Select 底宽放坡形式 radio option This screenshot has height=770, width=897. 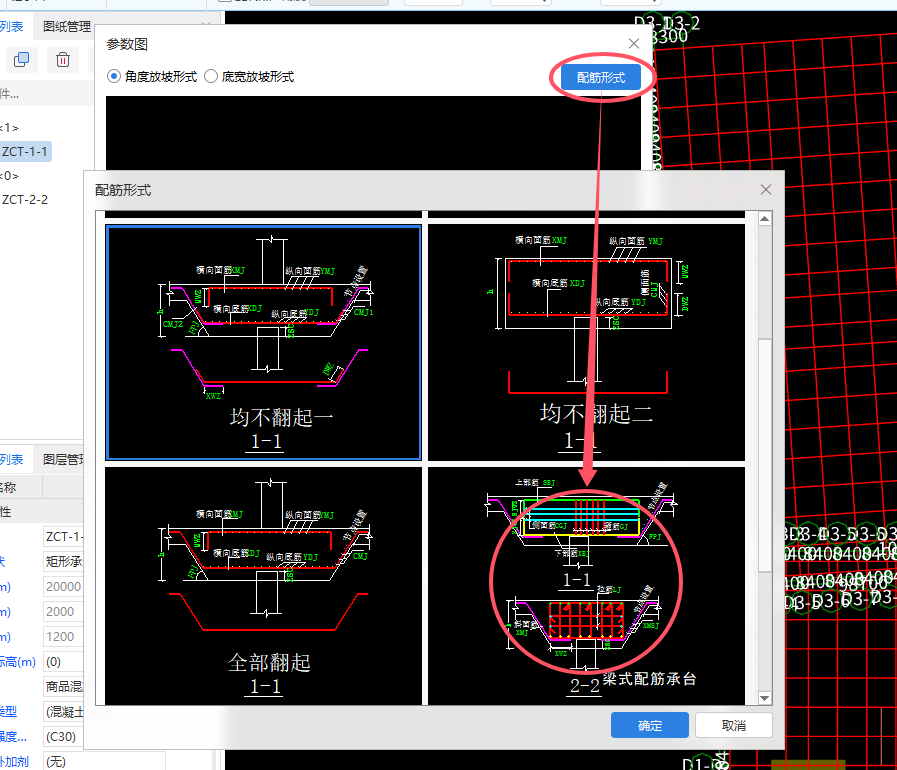(x=249, y=77)
